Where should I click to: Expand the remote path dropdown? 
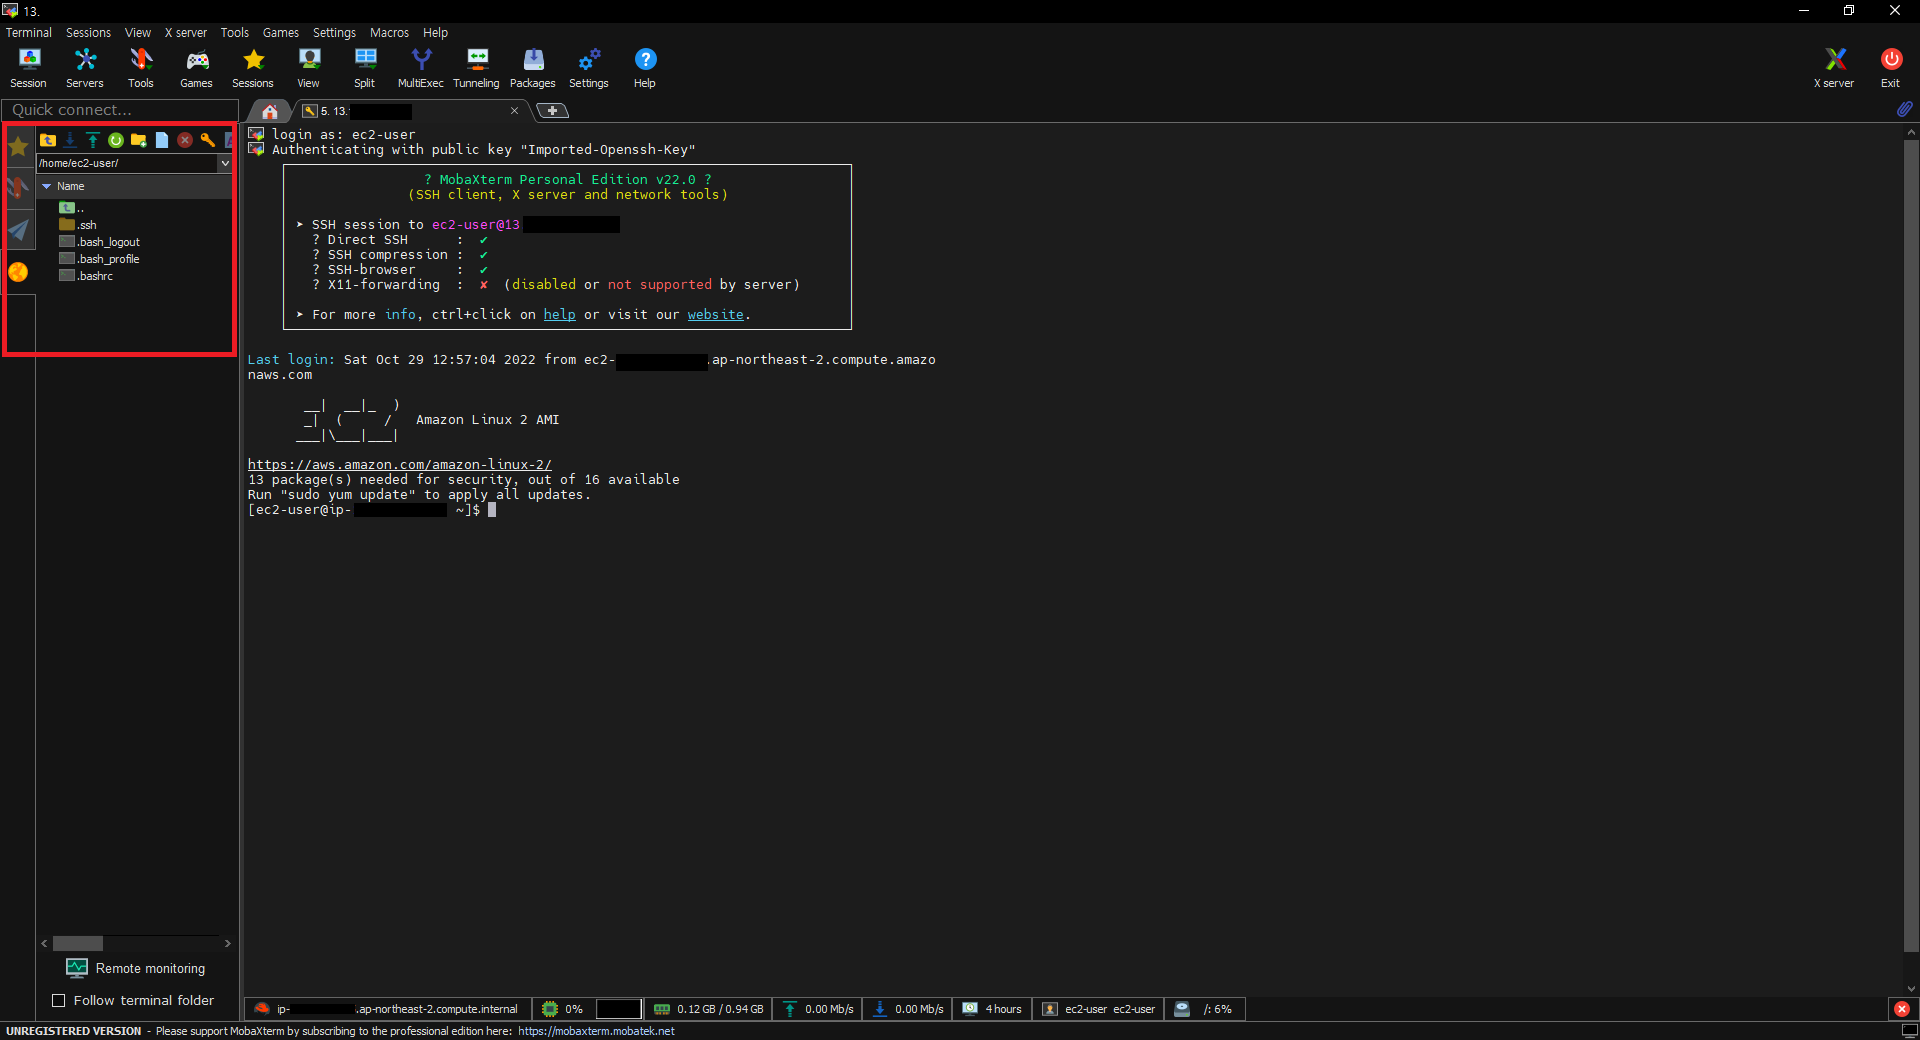pos(225,163)
